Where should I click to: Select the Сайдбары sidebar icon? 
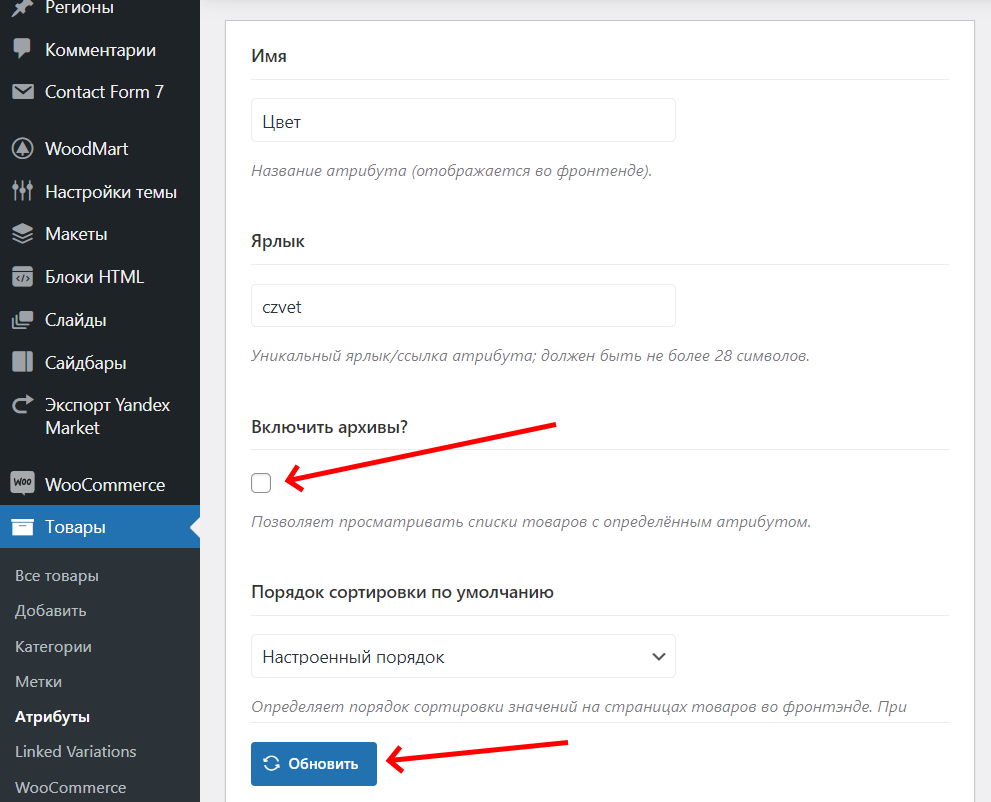(22, 362)
